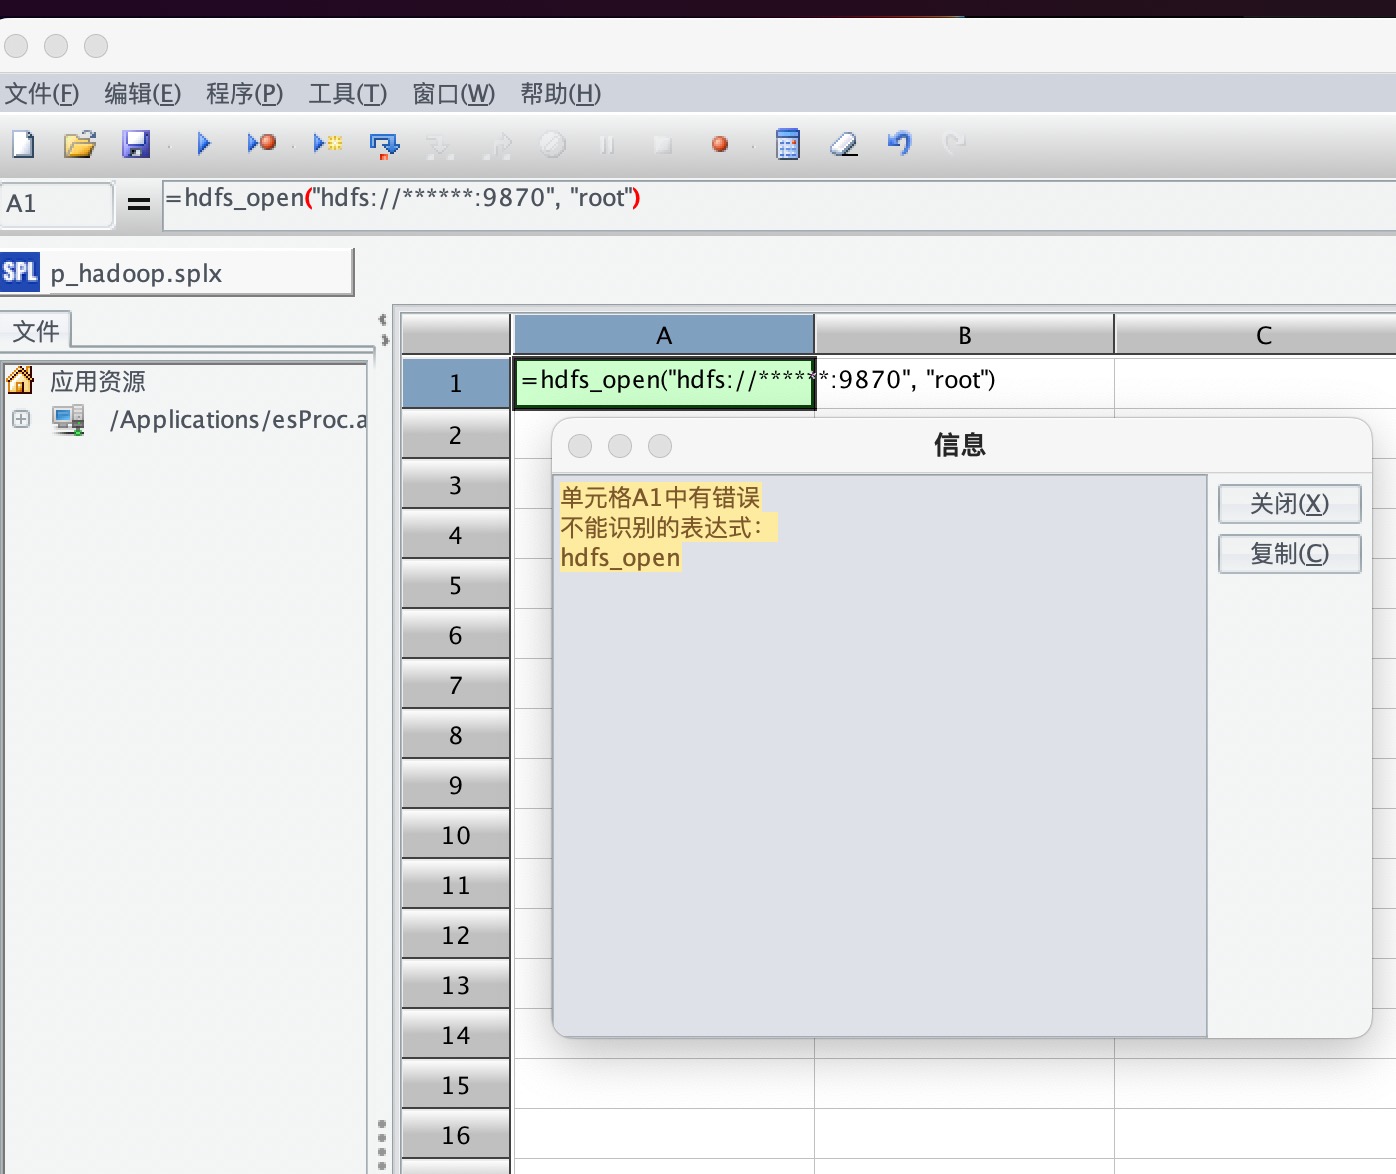The height and width of the screenshot is (1174, 1396).
Task: Select row 2 header
Action: coord(456,434)
